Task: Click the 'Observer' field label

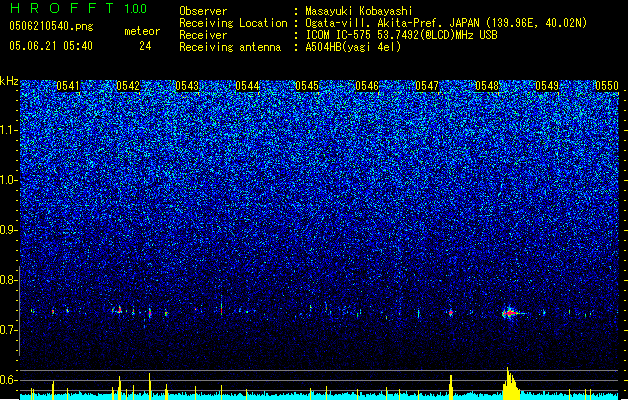Action: click(203, 11)
